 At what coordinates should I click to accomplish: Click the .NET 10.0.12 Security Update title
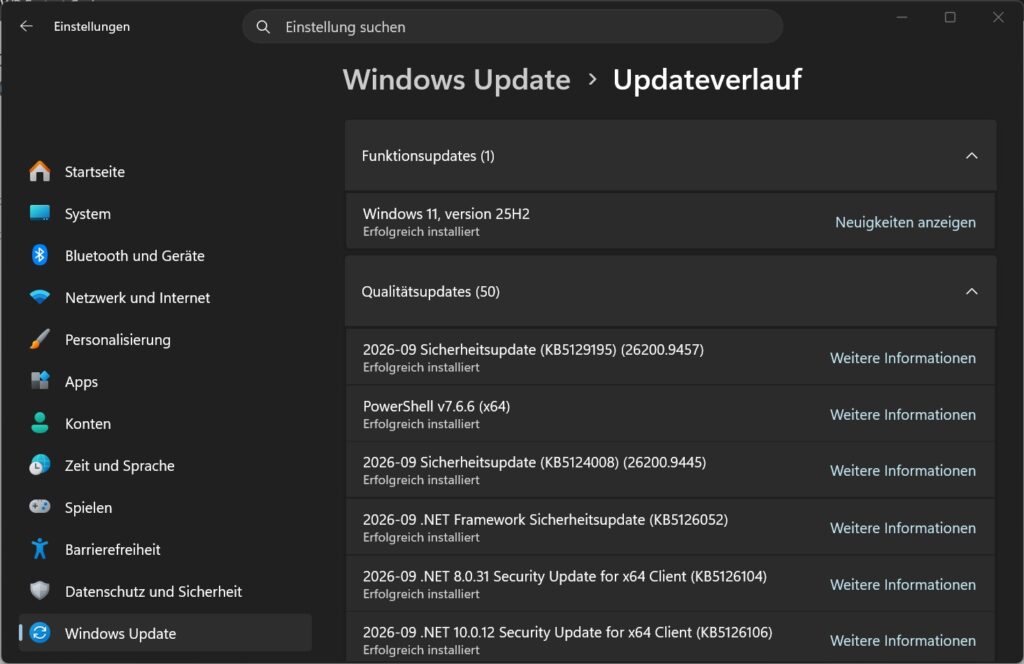568,633
